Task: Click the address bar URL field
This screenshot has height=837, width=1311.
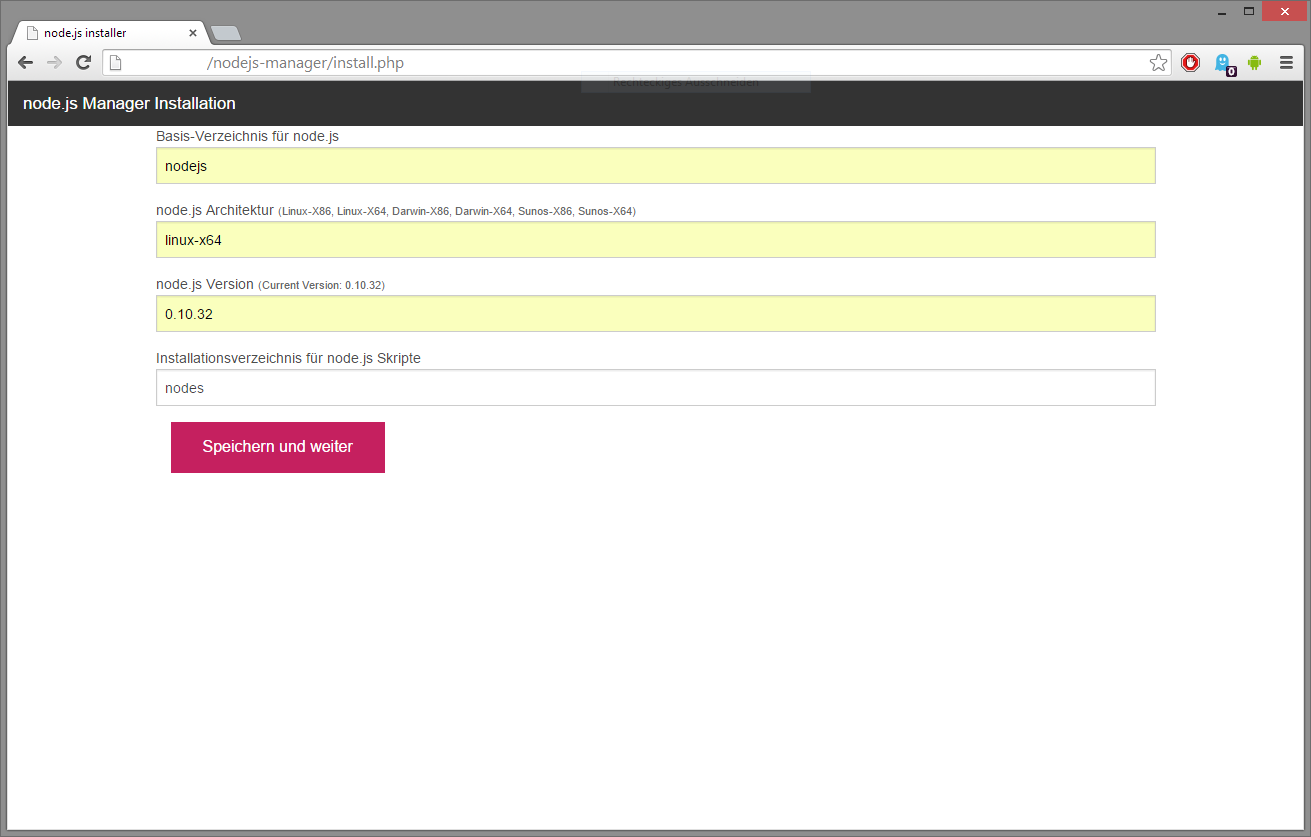Action: 636,63
